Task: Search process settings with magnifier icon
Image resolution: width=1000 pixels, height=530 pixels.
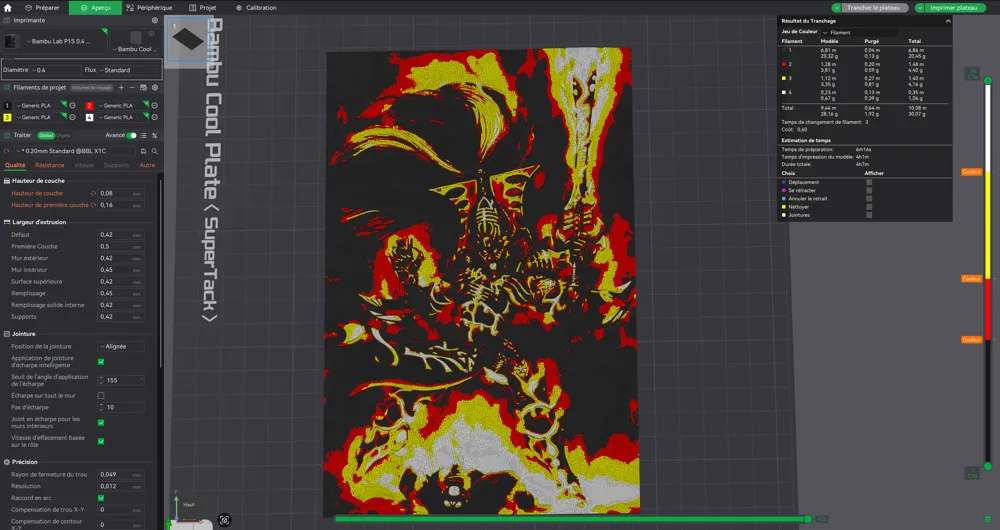Action: 154,151
